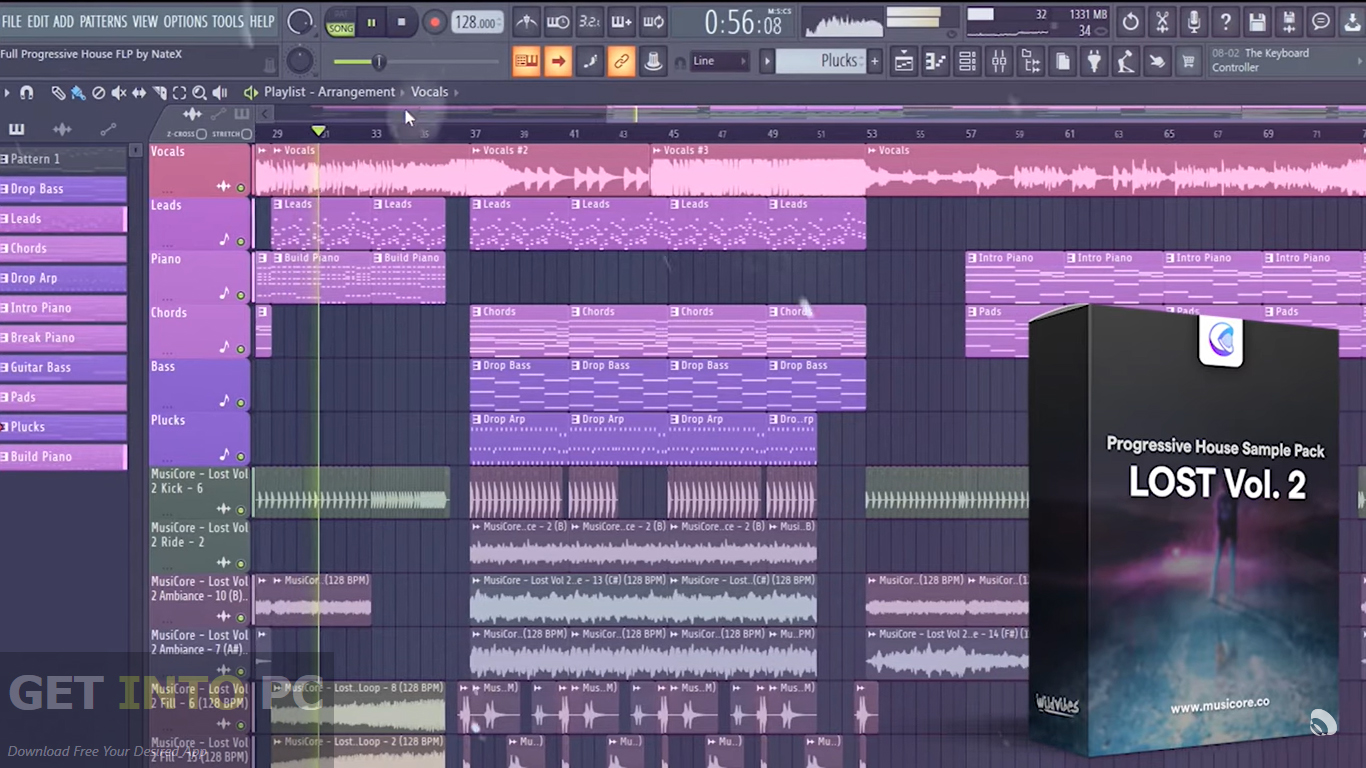Open the FILE menu
This screenshot has width=1366, height=768.
[12, 21]
